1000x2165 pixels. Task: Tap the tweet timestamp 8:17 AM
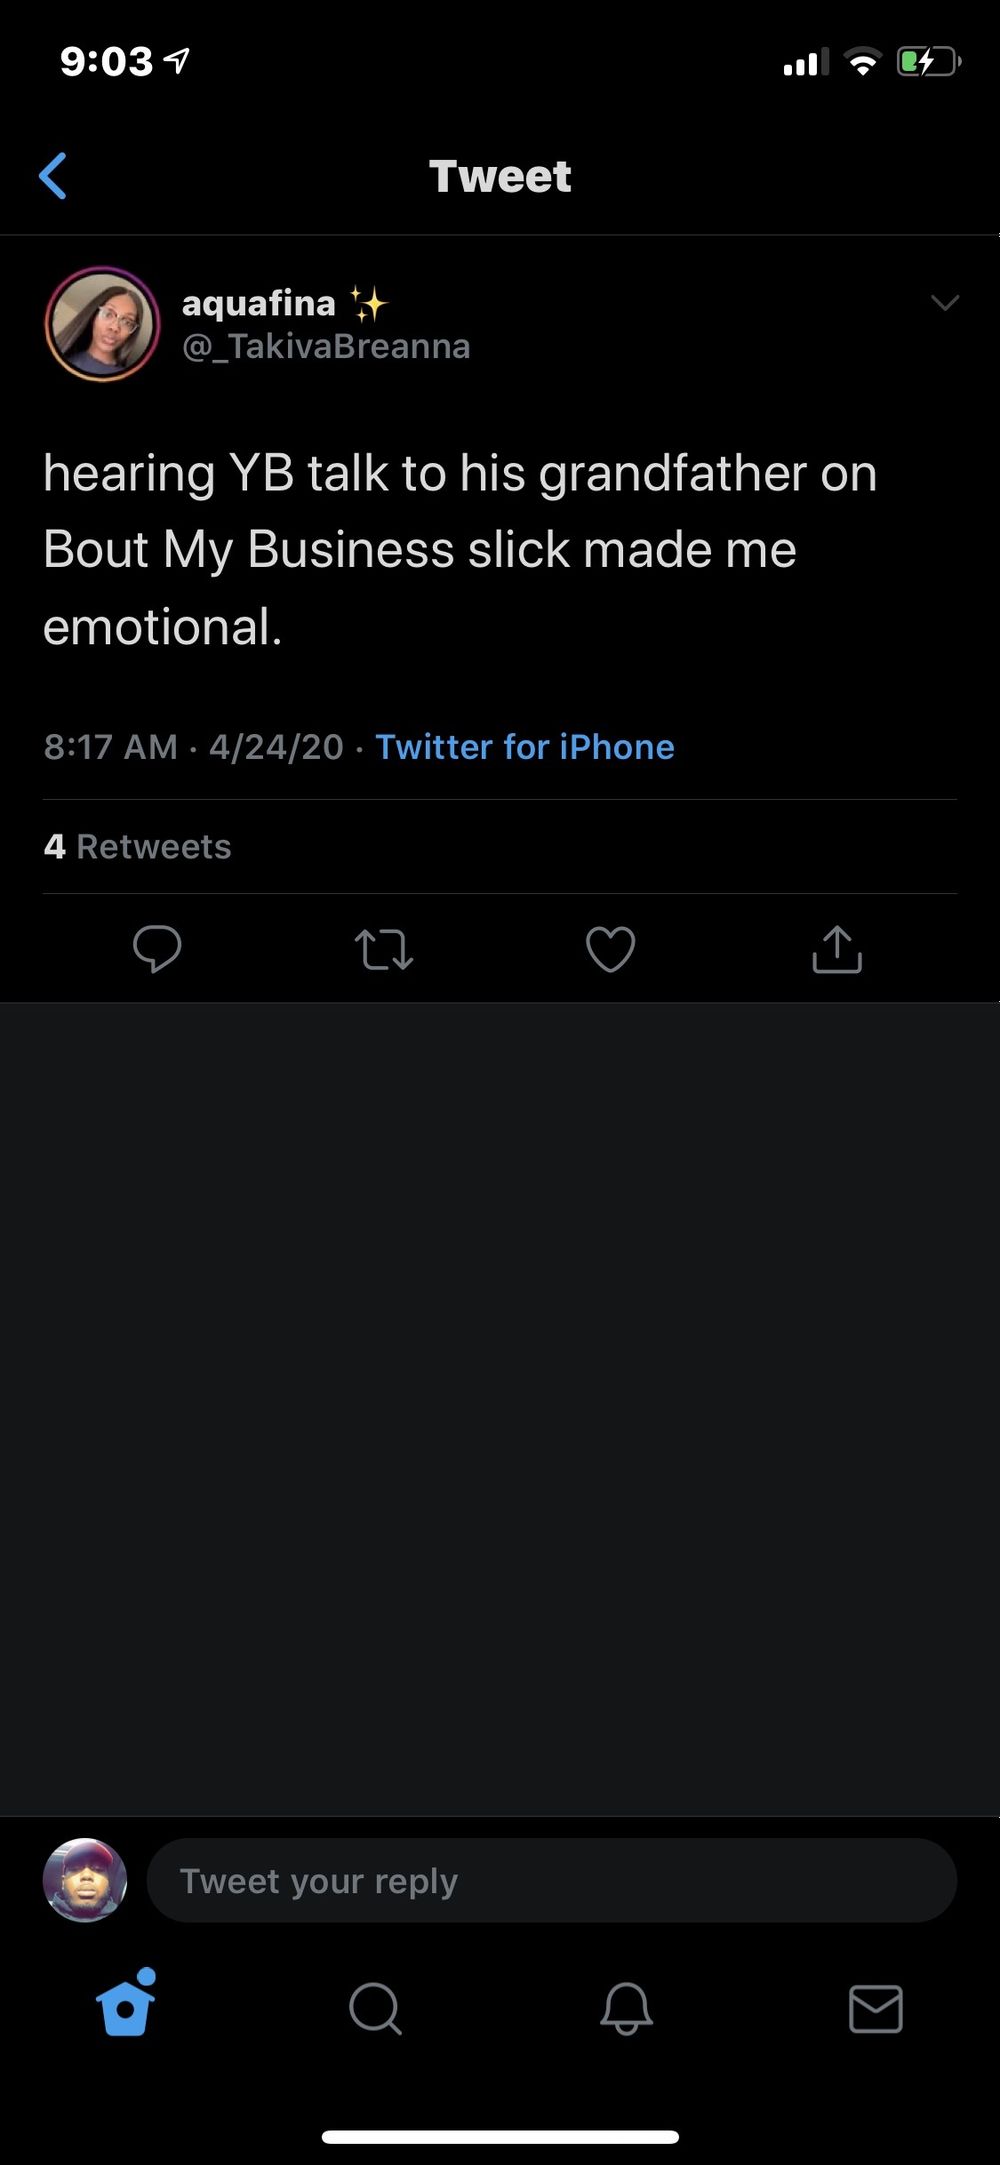[x=110, y=747]
